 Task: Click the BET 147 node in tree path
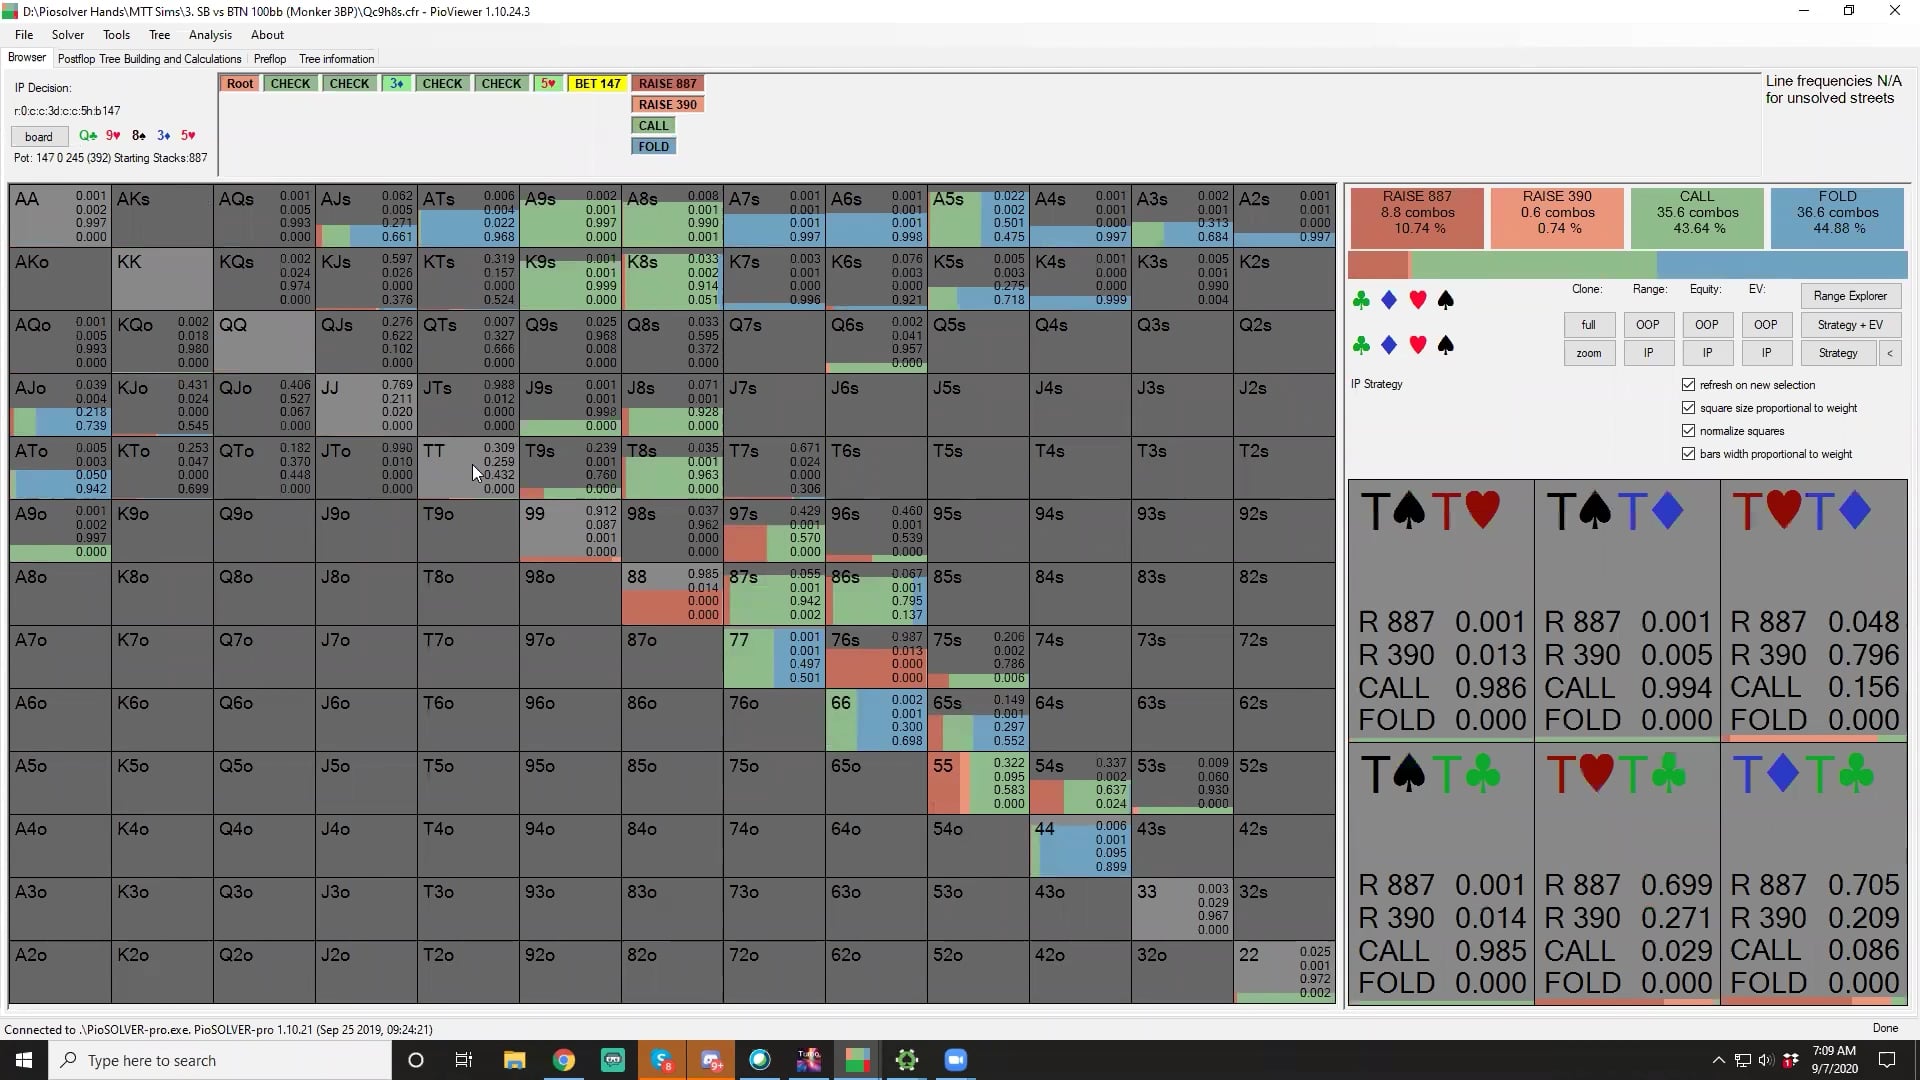coord(597,84)
